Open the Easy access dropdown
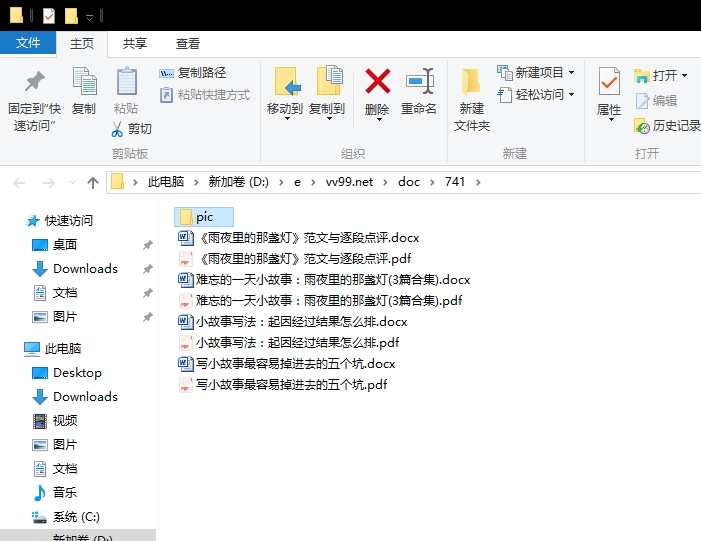The height and width of the screenshot is (541, 701). coord(536,95)
